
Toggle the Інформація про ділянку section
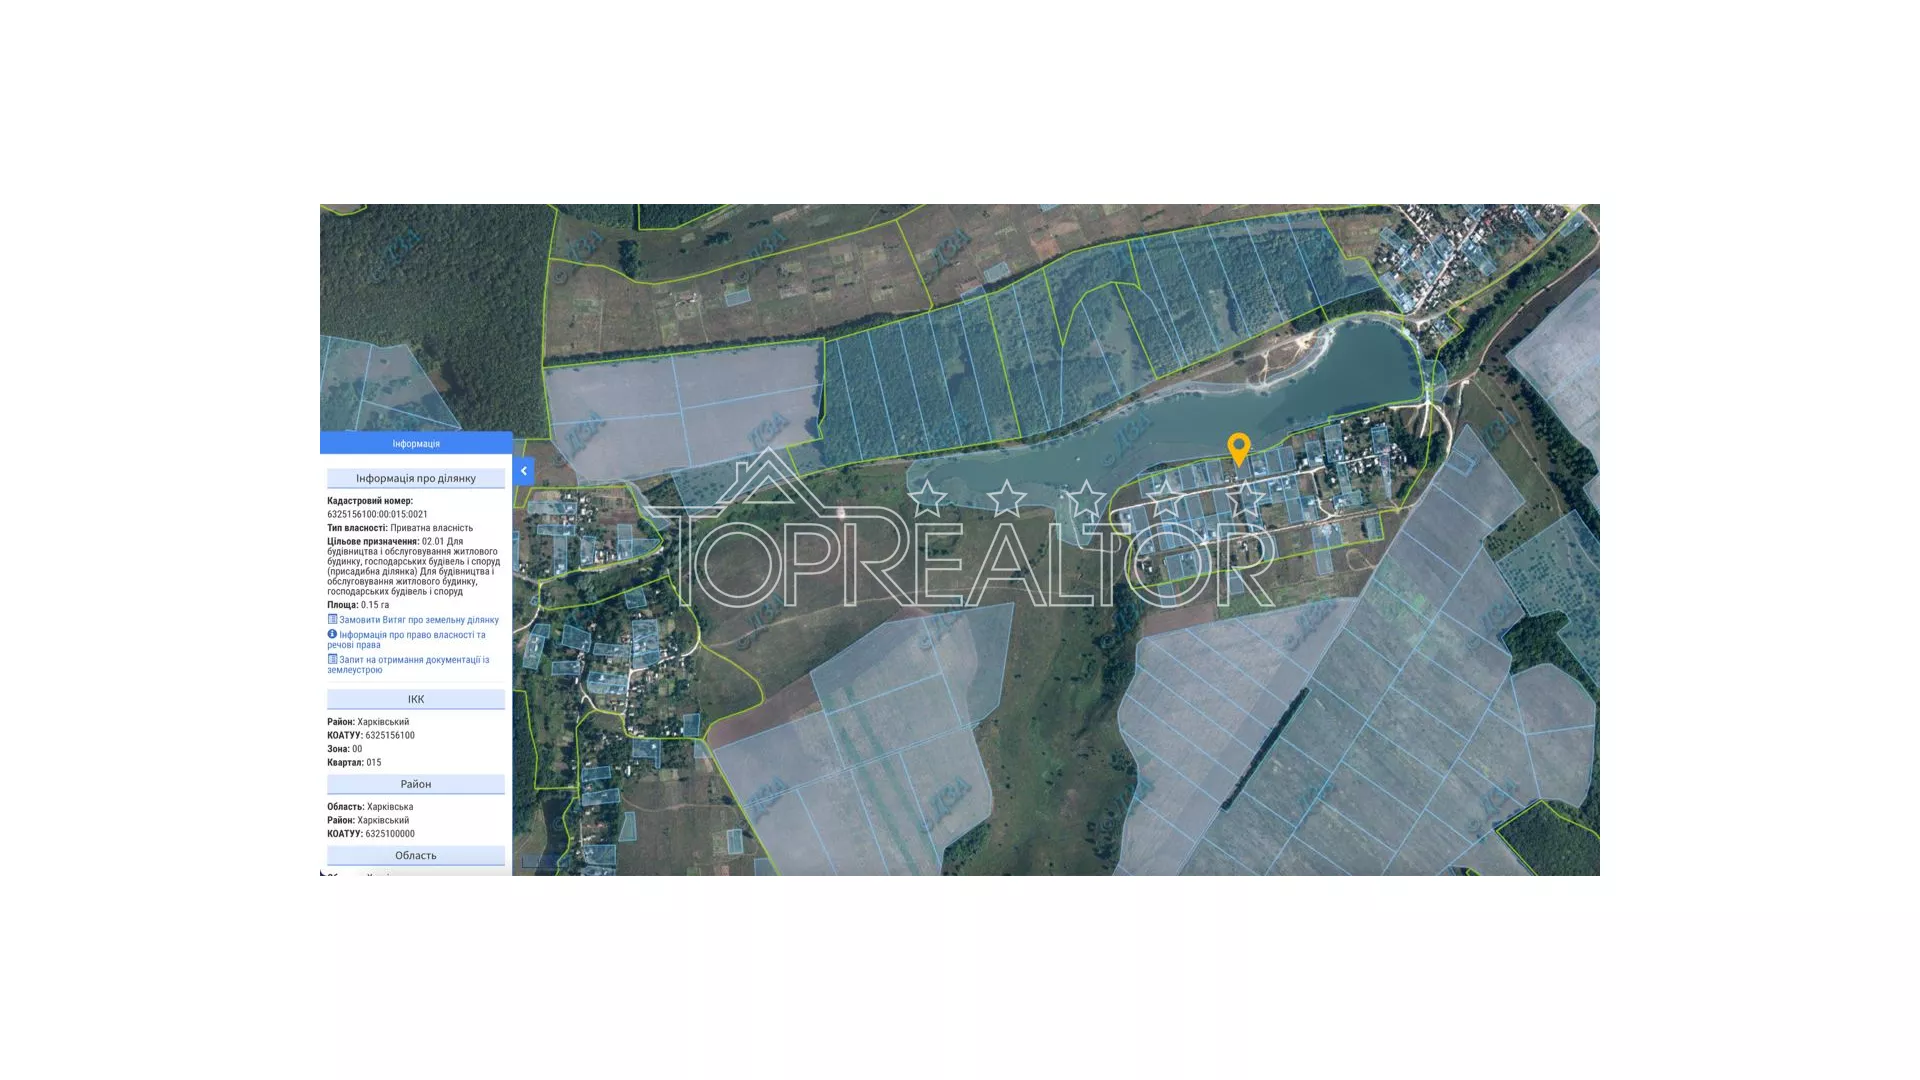coord(416,478)
